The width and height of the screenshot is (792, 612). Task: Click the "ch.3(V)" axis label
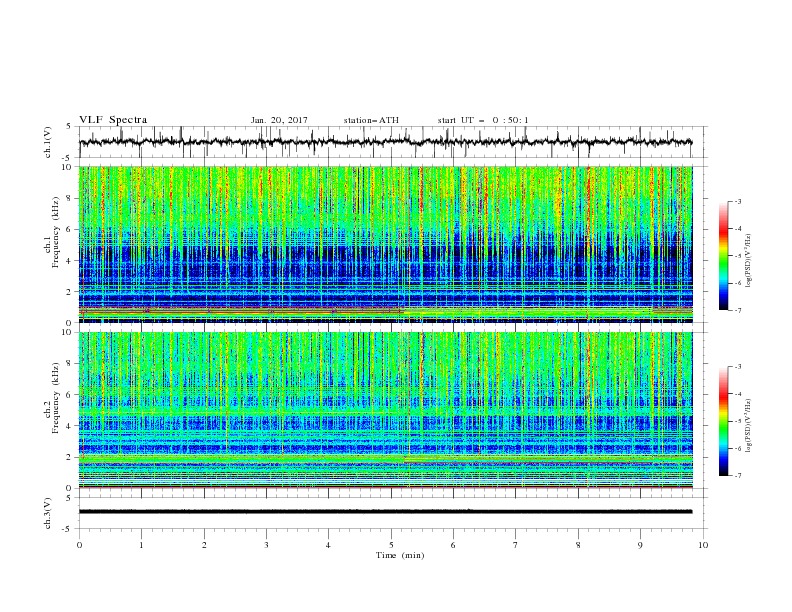pyautogui.click(x=48, y=513)
